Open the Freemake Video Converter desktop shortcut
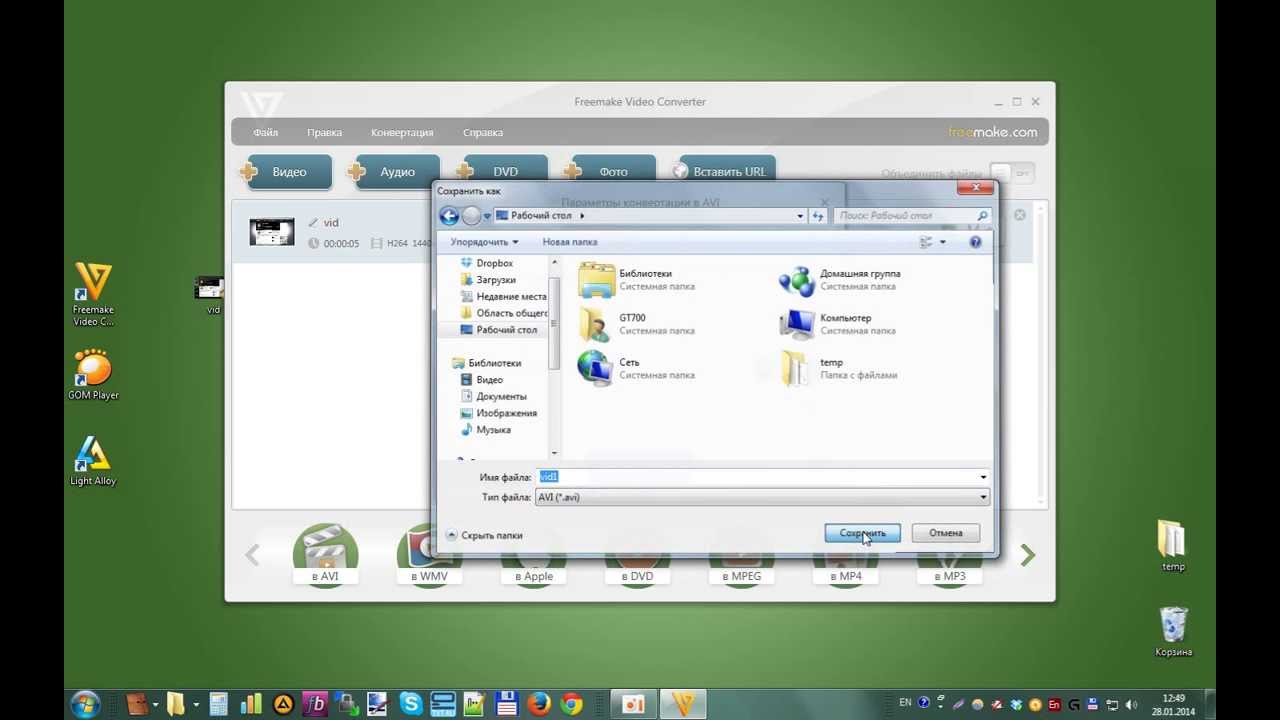 tap(93, 295)
